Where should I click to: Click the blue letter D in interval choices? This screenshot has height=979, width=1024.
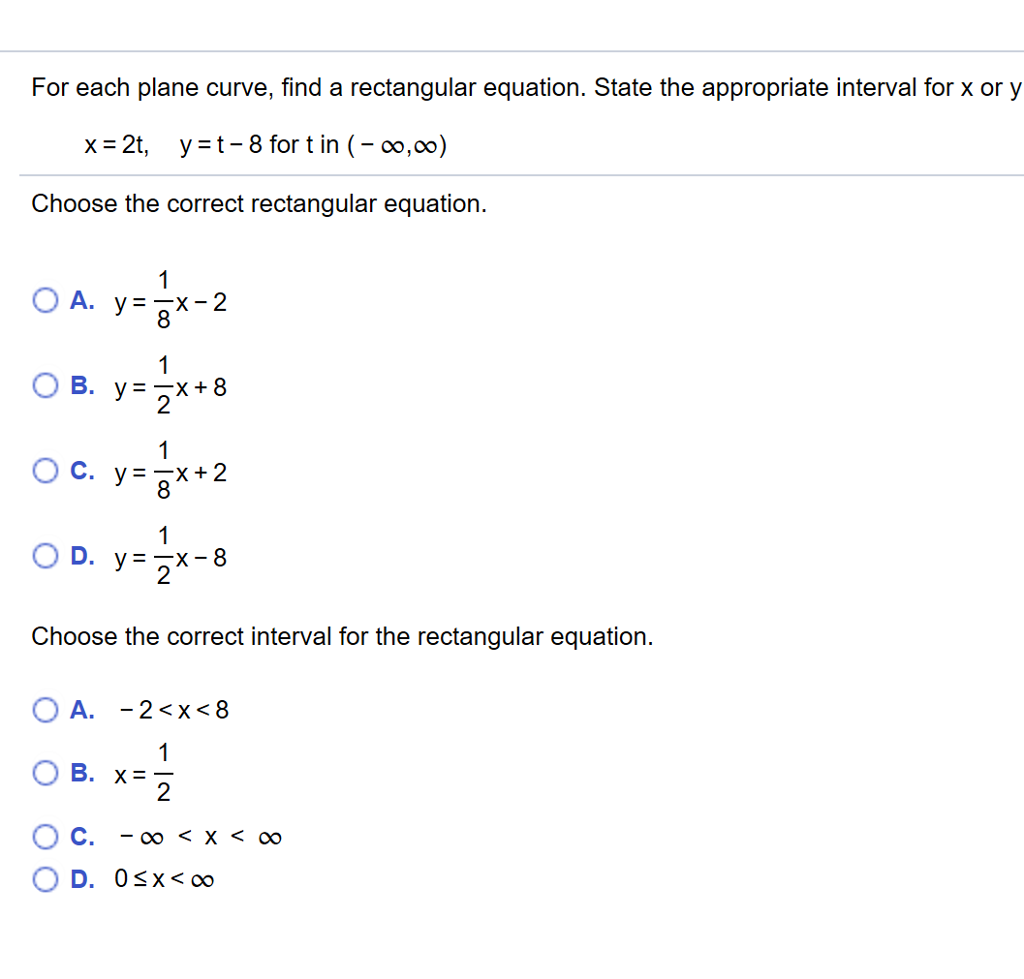tap(81, 878)
